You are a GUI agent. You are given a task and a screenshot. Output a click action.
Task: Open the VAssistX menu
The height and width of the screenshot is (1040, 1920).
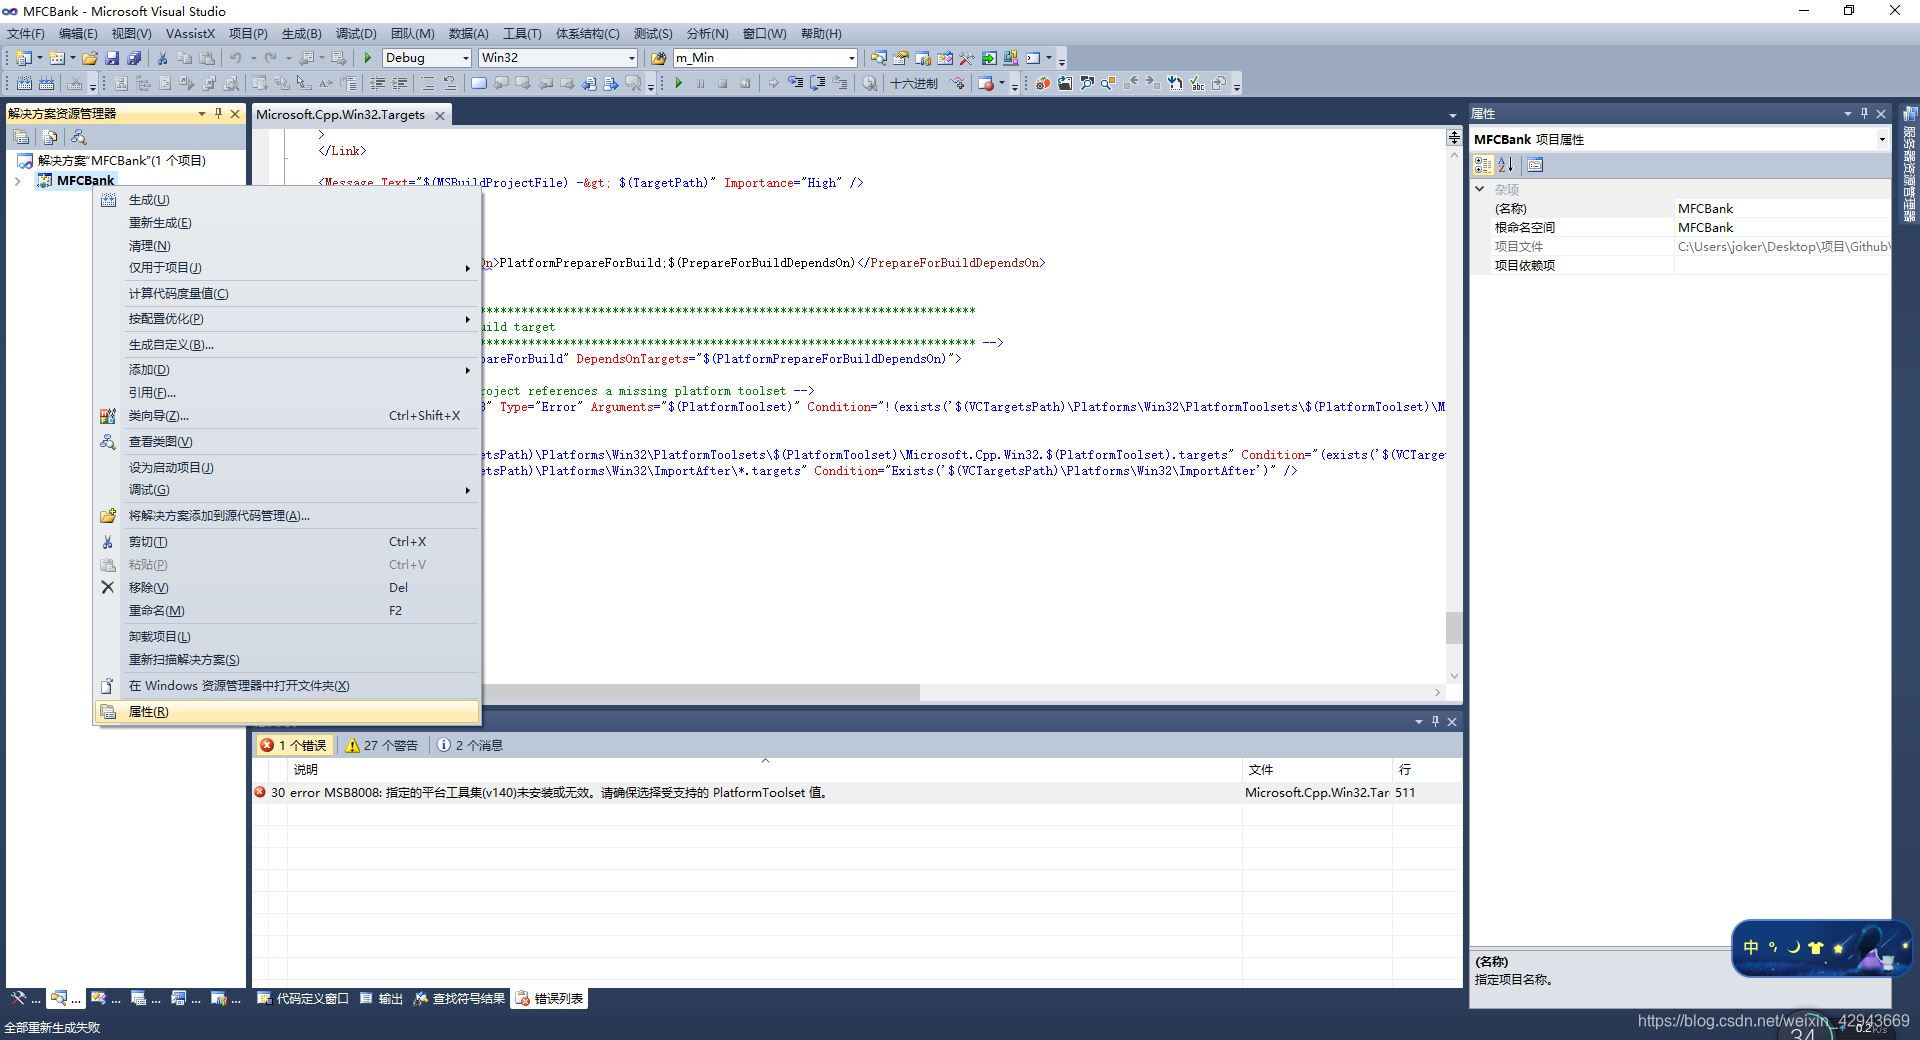tap(190, 34)
